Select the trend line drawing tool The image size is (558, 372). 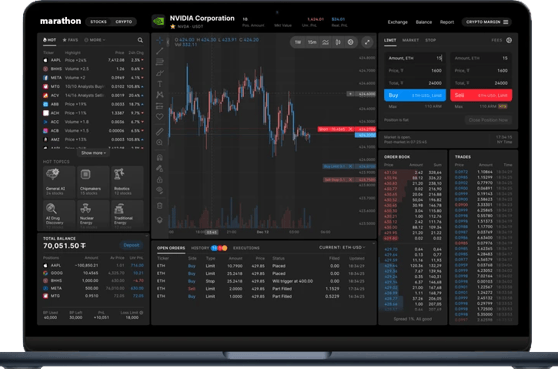pos(160,51)
